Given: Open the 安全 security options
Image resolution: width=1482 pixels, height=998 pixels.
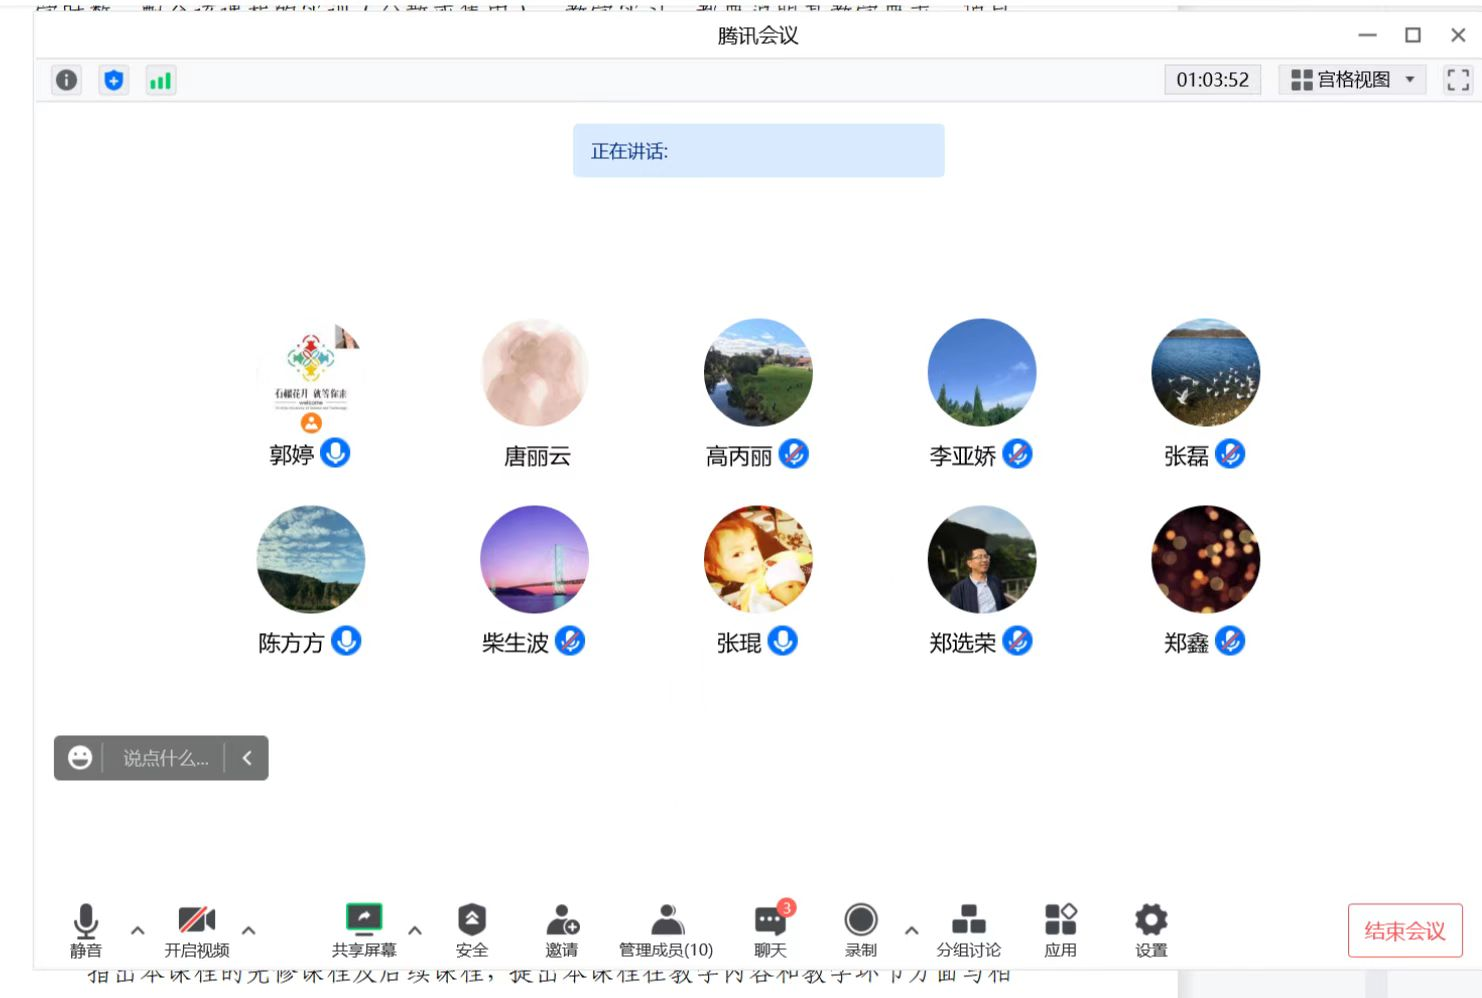Looking at the screenshot, I should point(471,929).
